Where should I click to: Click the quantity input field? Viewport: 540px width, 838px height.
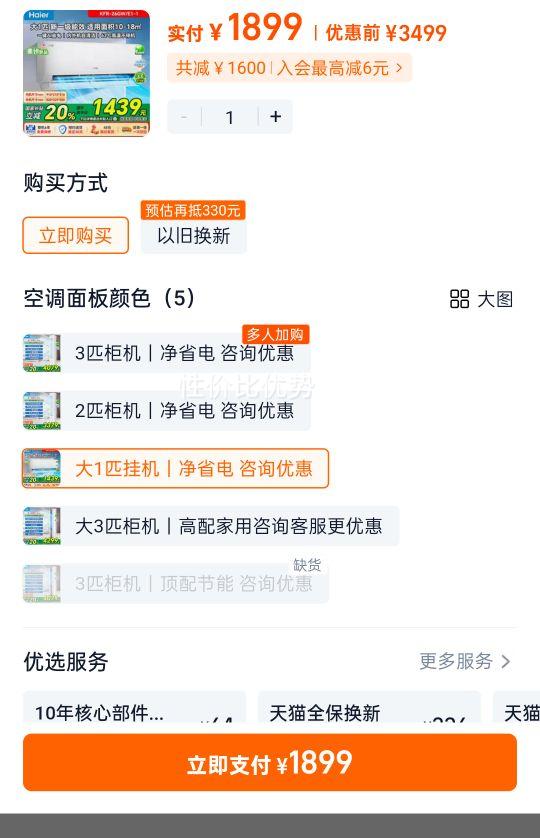pos(230,117)
